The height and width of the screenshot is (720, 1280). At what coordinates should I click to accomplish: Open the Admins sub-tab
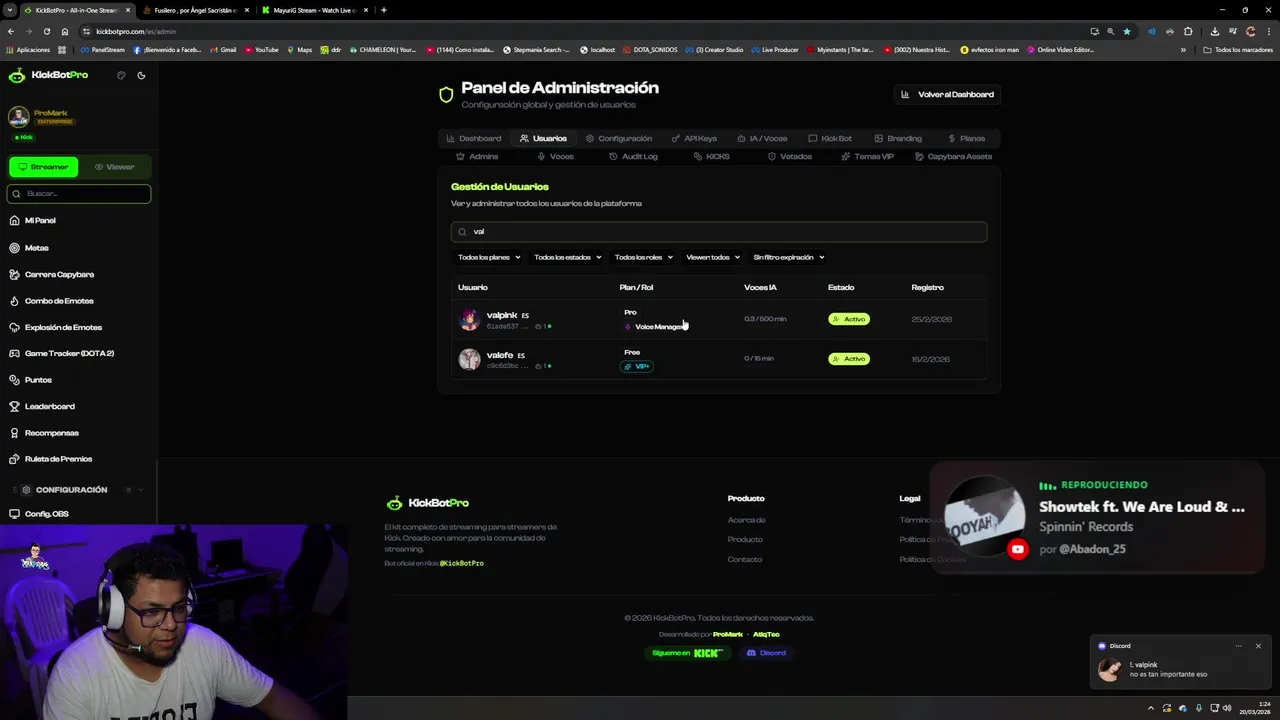coord(477,156)
